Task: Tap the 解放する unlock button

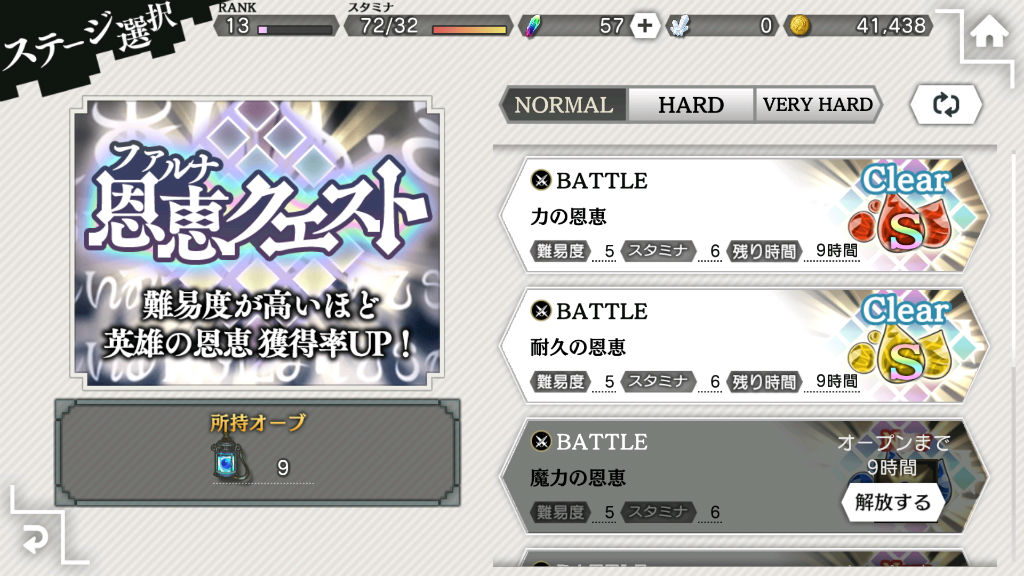Action: 893,502
